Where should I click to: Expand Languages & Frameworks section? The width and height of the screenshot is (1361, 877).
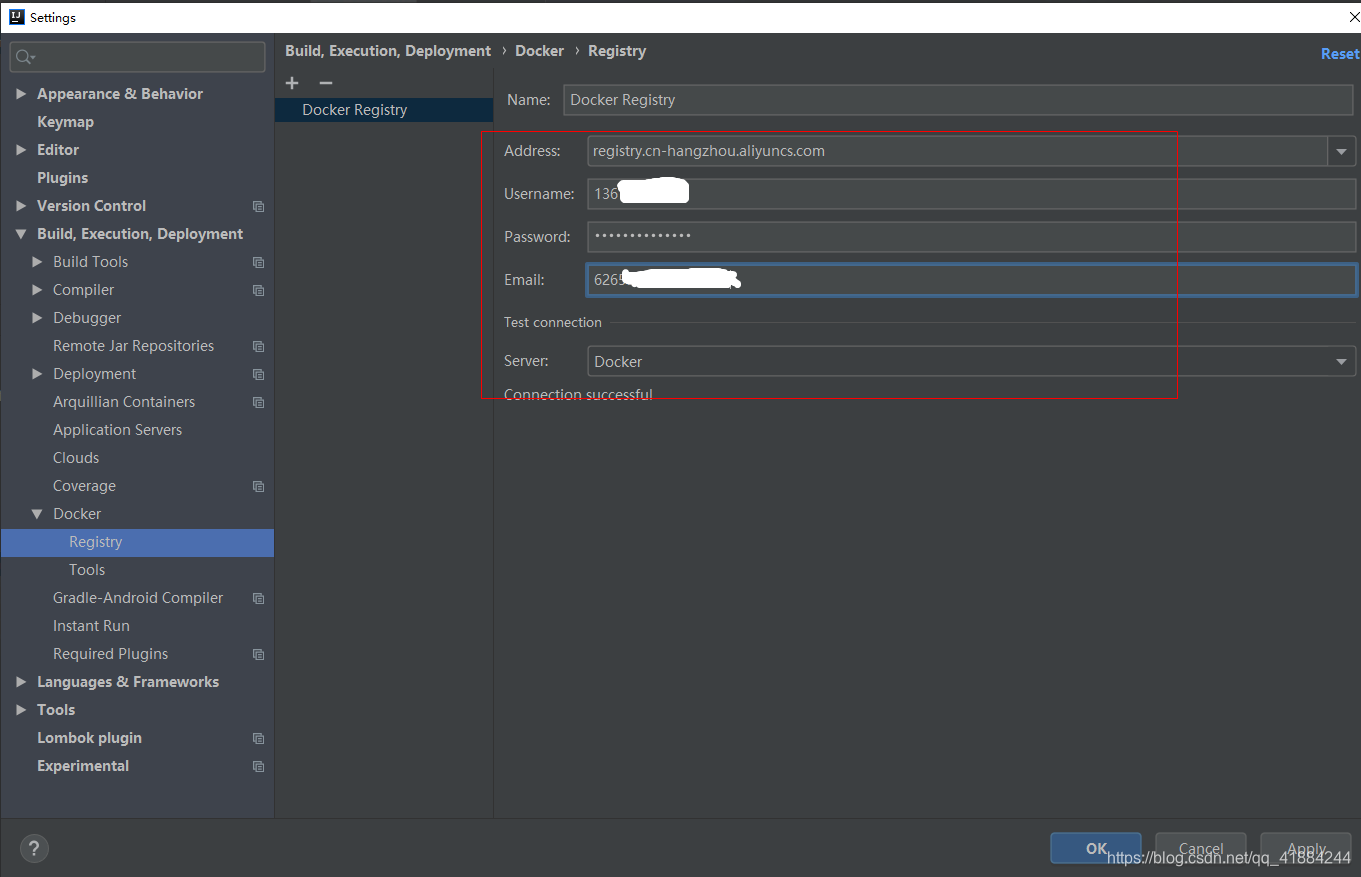click(x=21, y=682)
